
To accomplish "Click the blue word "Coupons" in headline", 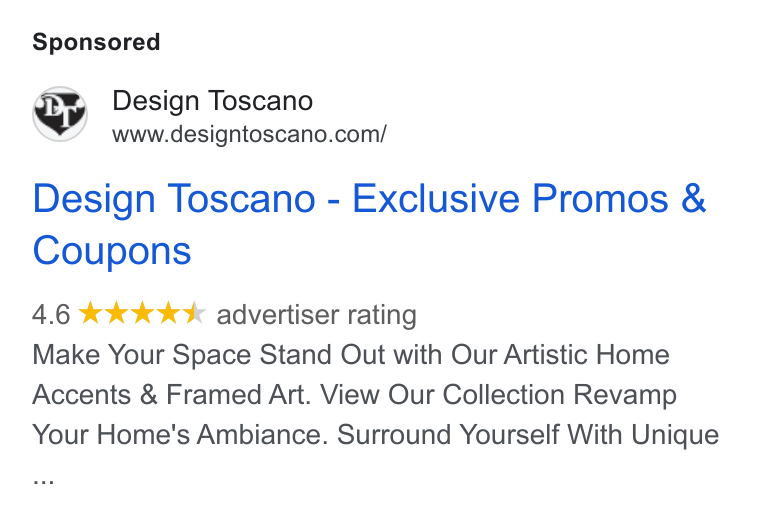I will click(111, 251).
